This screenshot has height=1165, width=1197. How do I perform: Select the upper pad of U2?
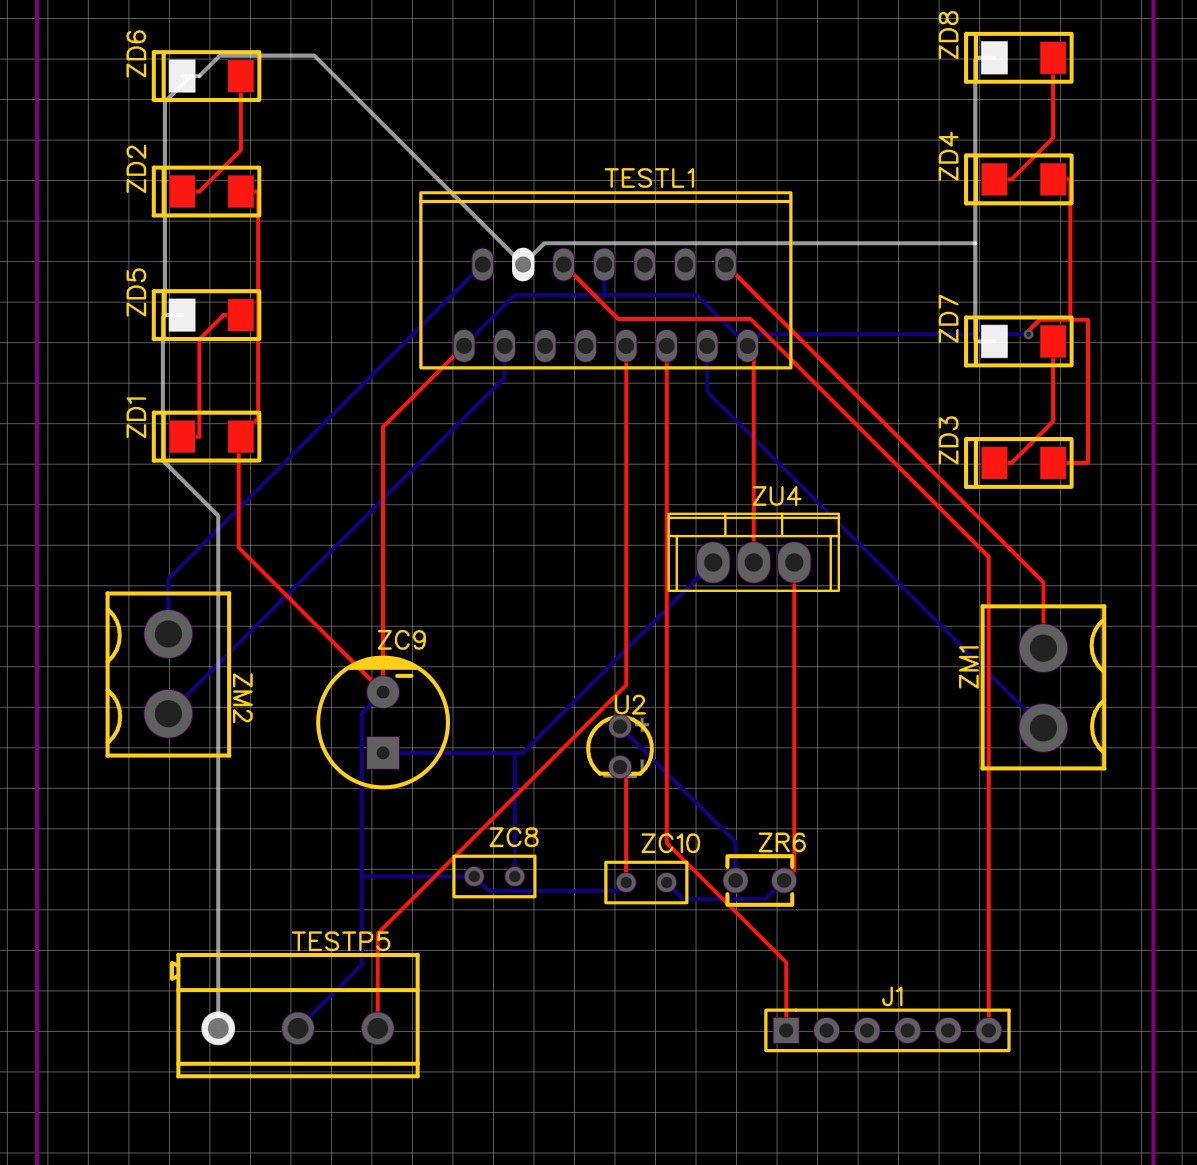pos(620,726)
